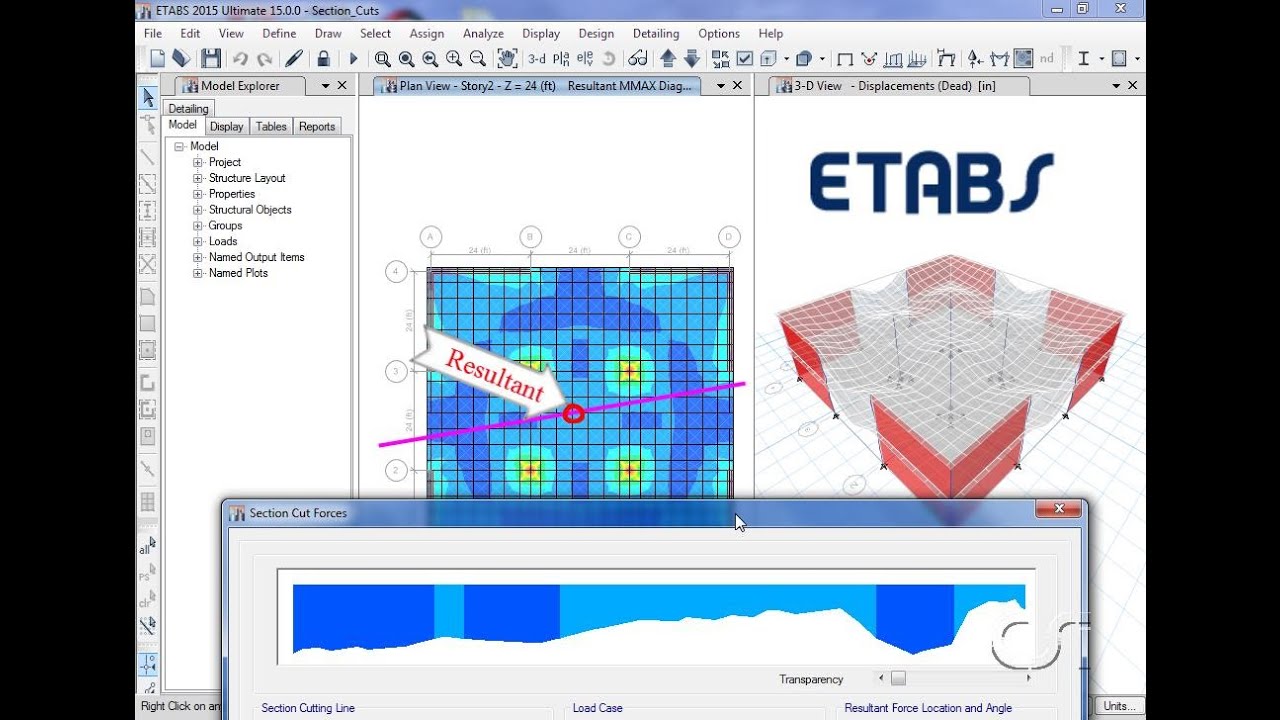Select the Reshape Object tool below pointer

click(147, 124)
